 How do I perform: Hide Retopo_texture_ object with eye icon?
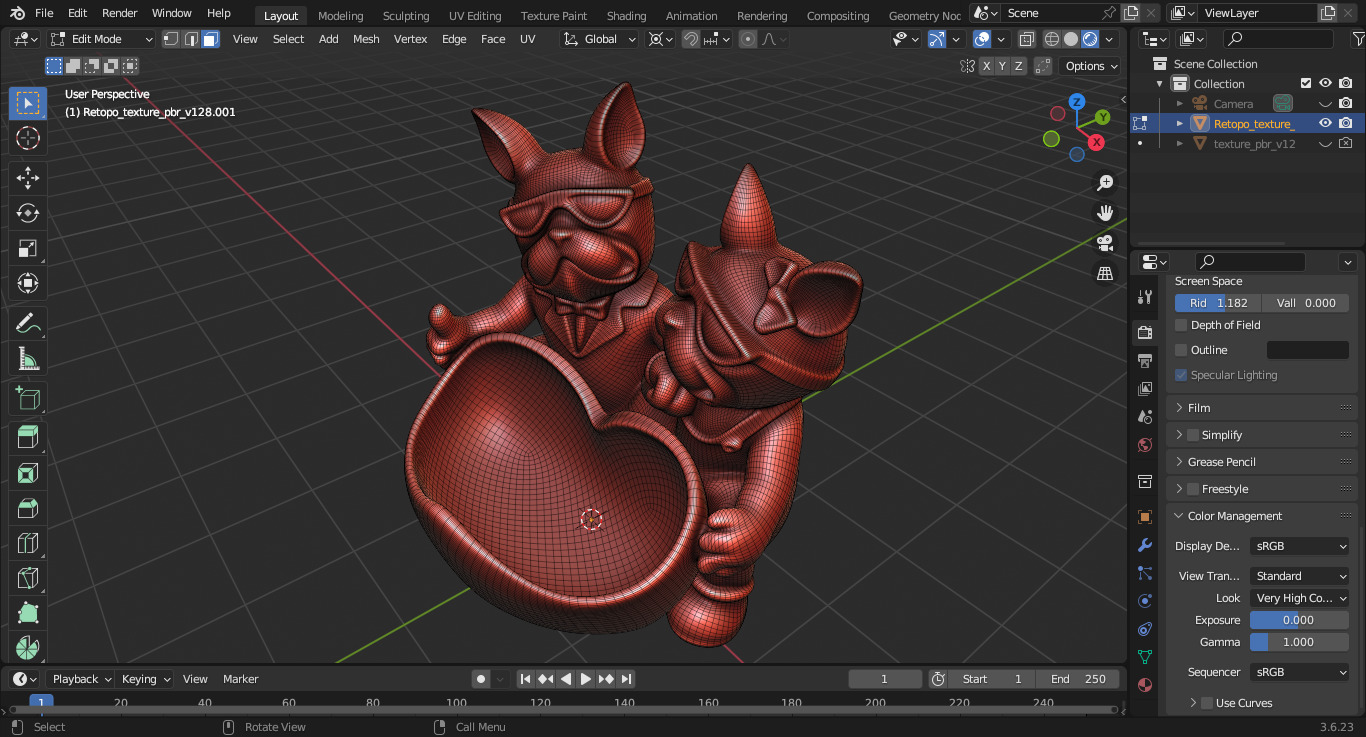tap(1325, 123)
